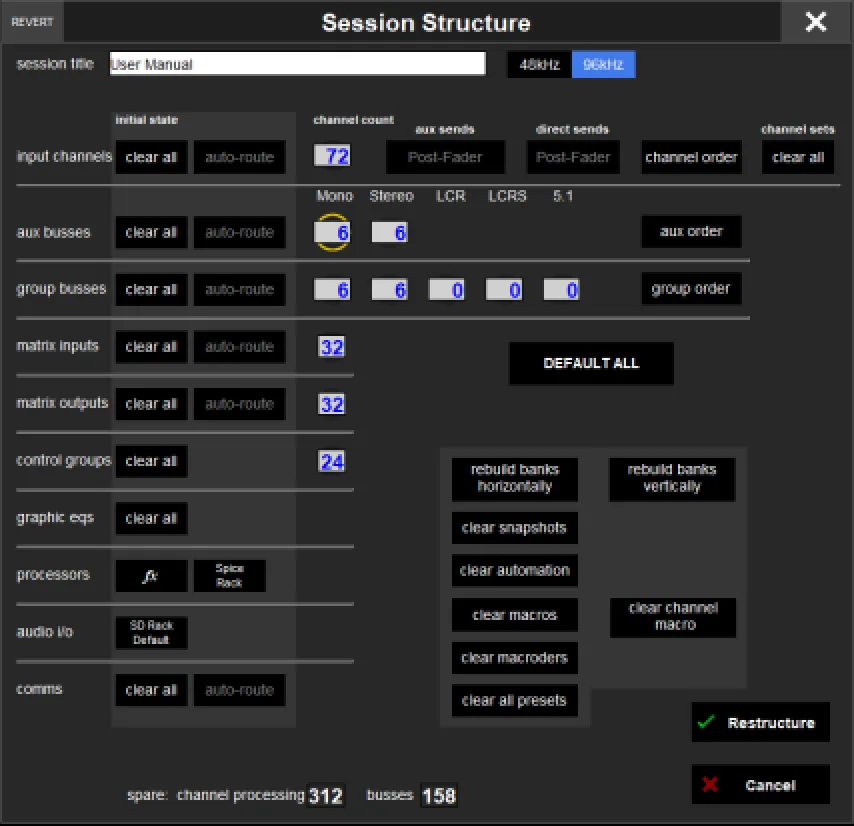Clear all matrix outputs
Screen dimensions: 854x826
[x=151, y=404]
